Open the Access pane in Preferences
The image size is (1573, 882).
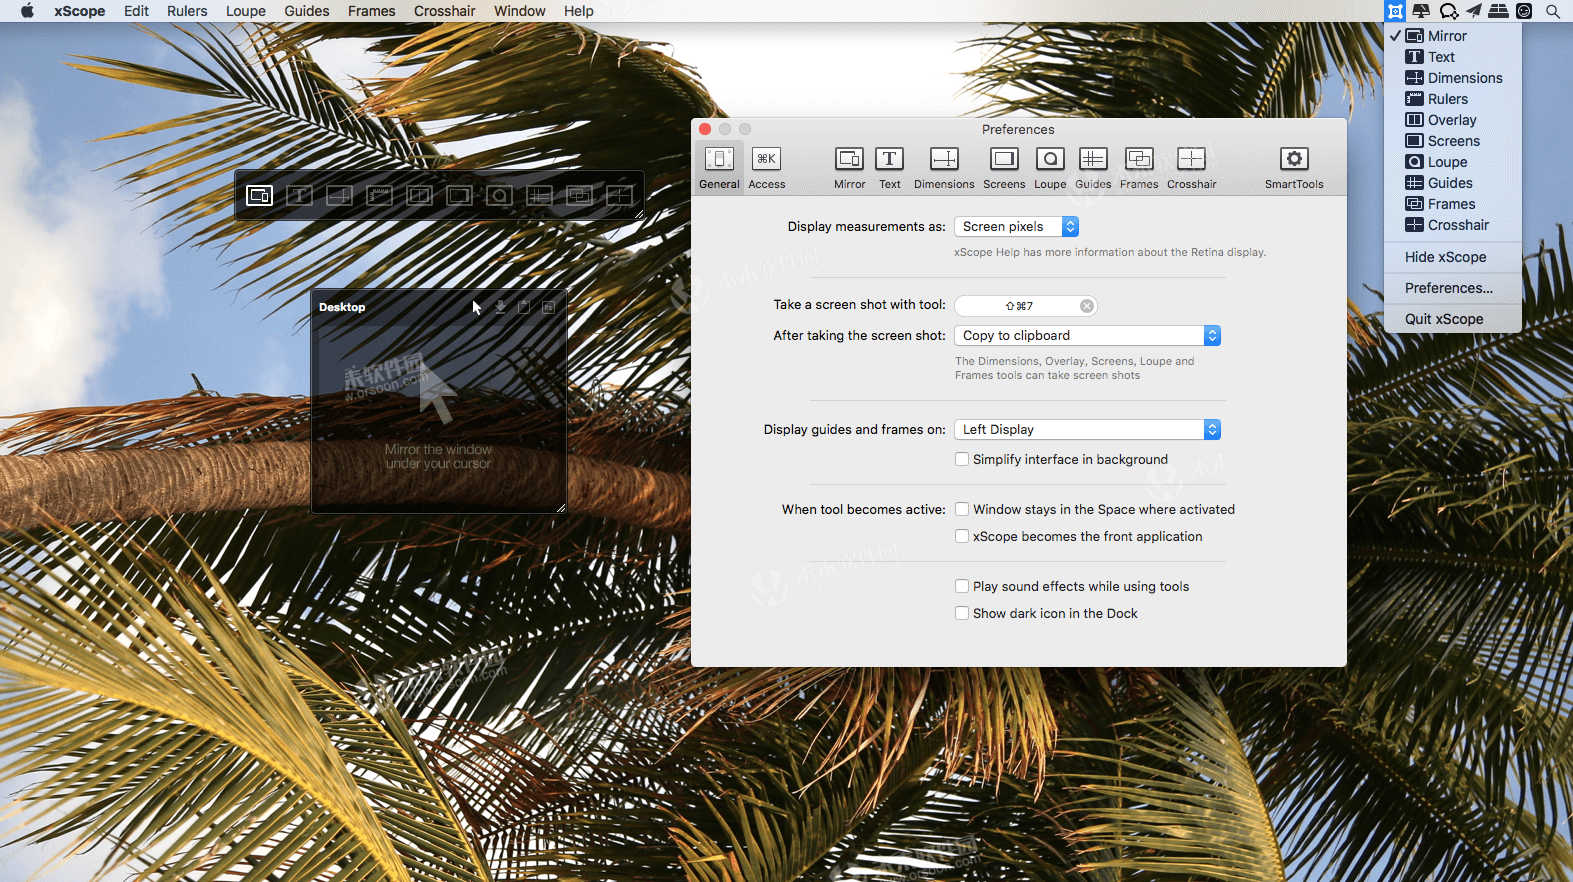click(767, 167)
